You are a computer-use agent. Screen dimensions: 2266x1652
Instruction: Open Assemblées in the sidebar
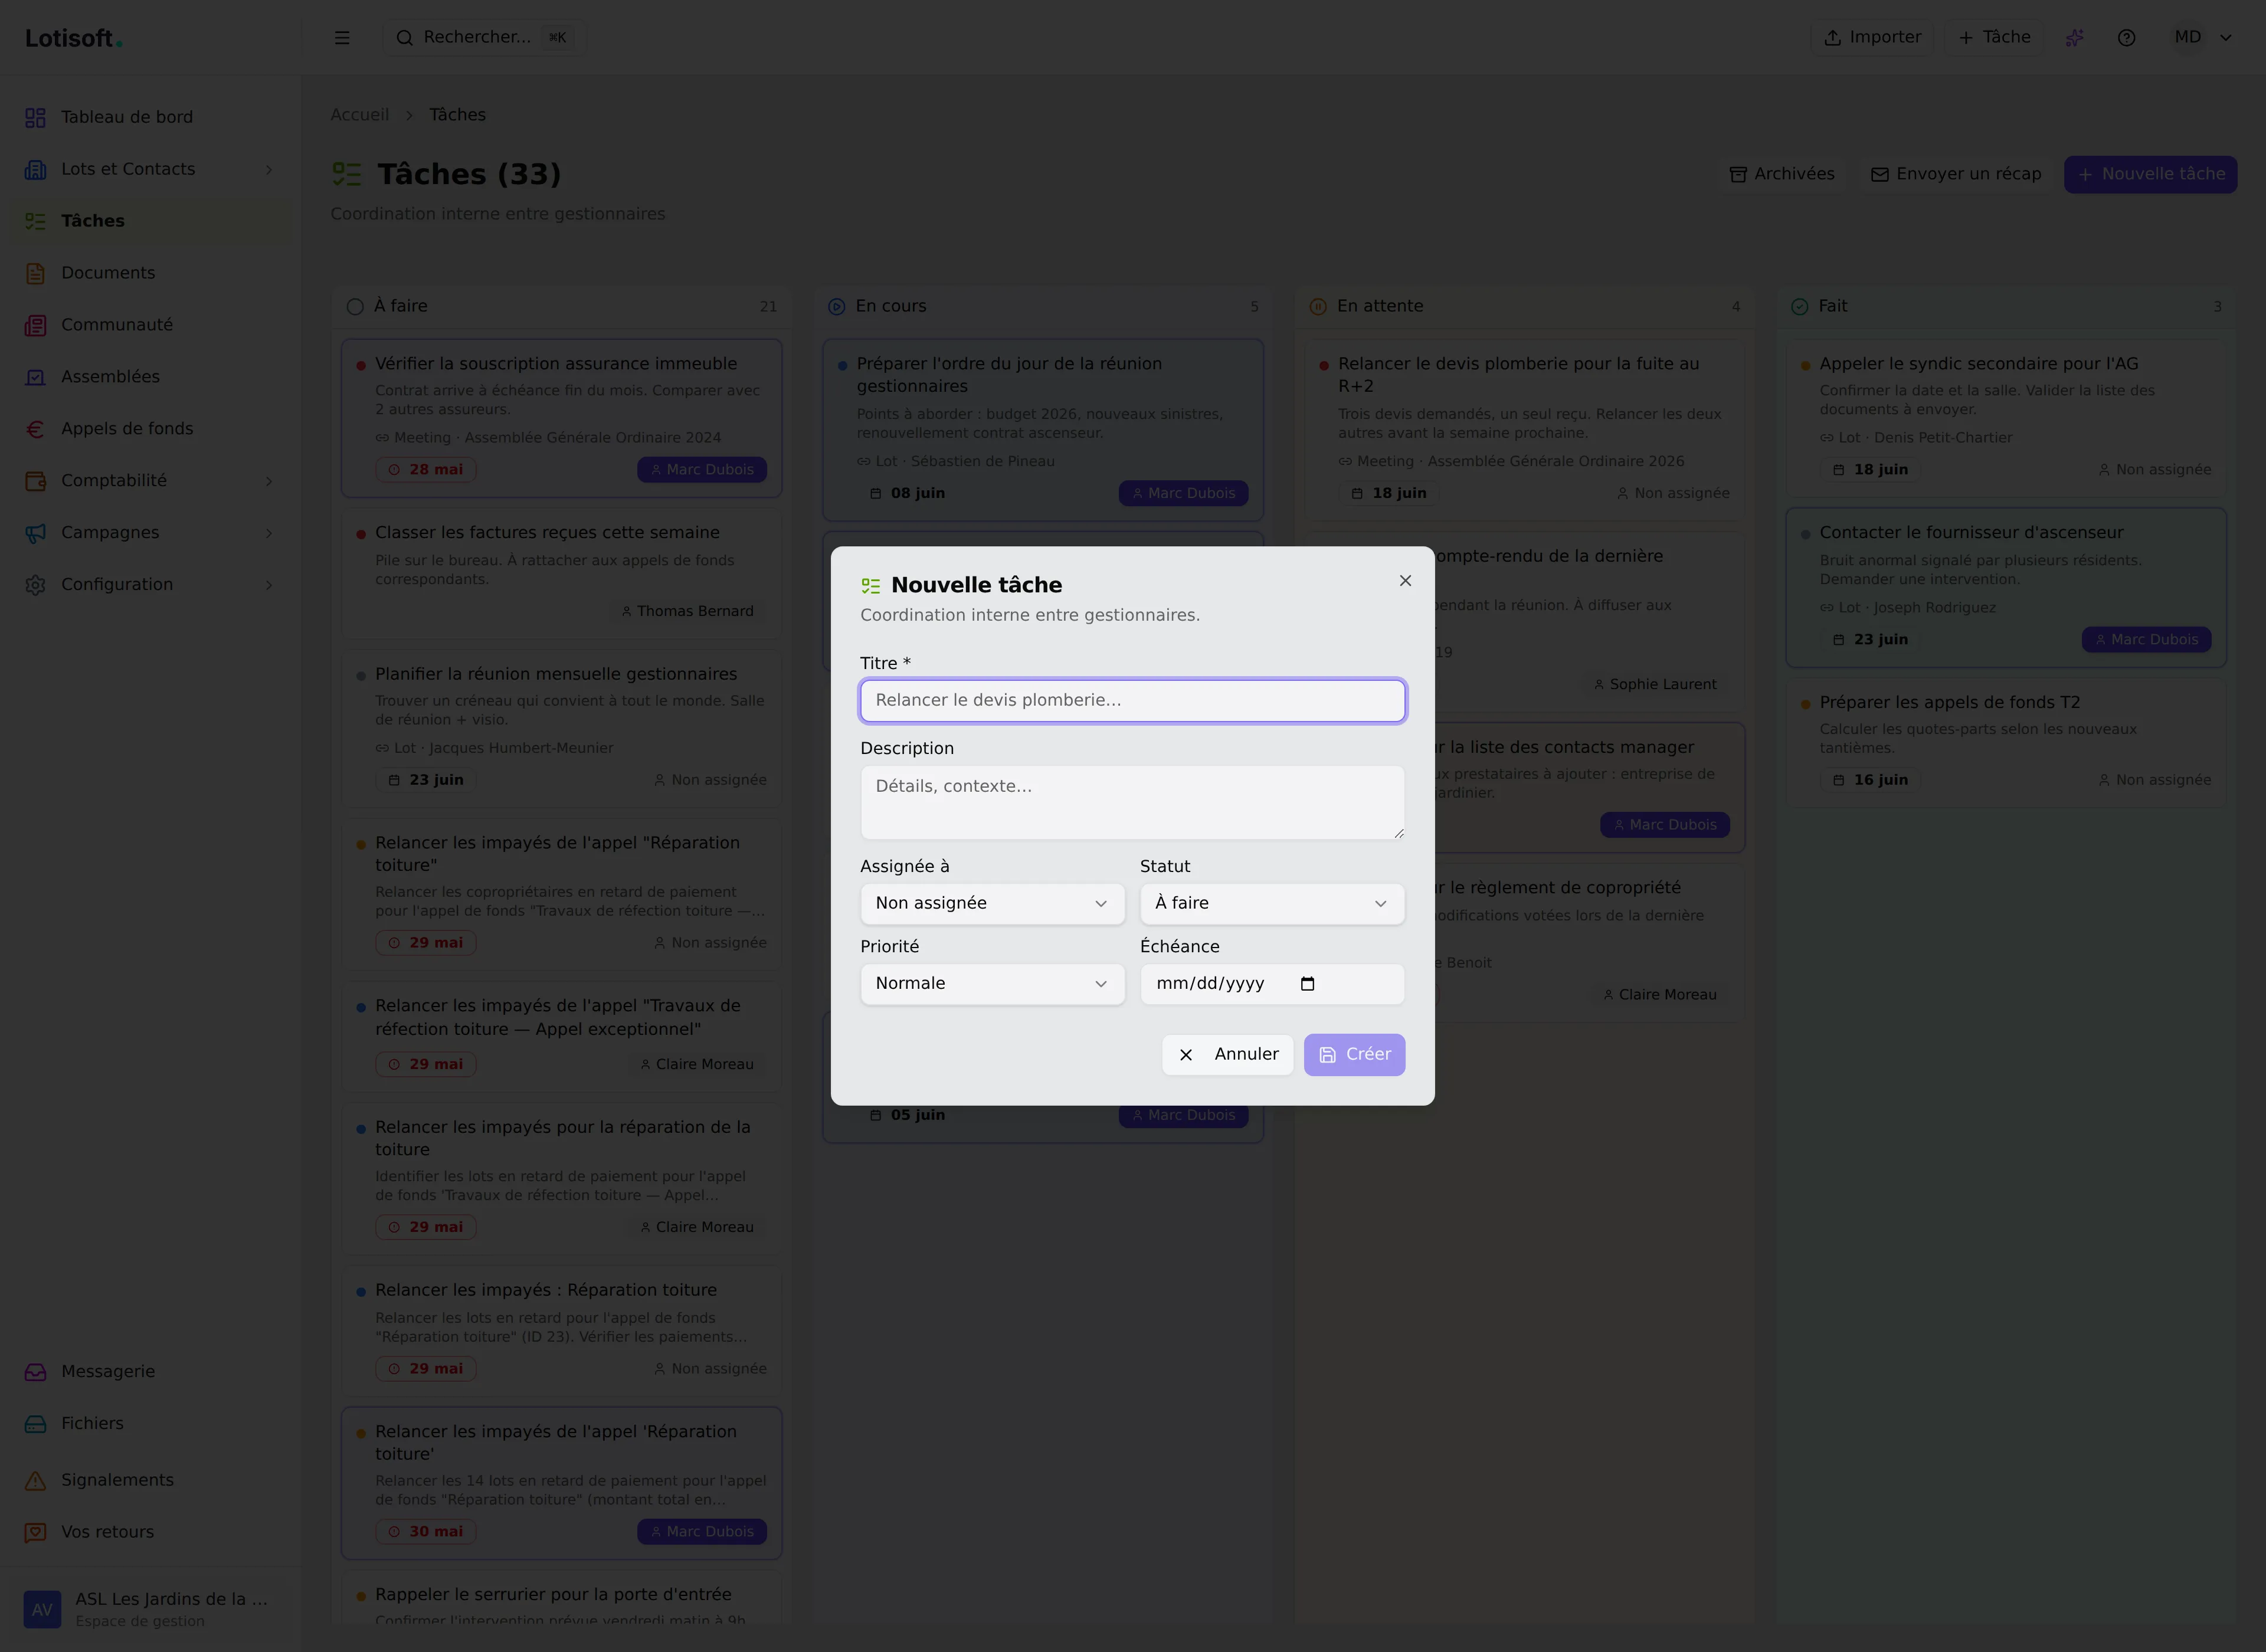tap(150, 377)
